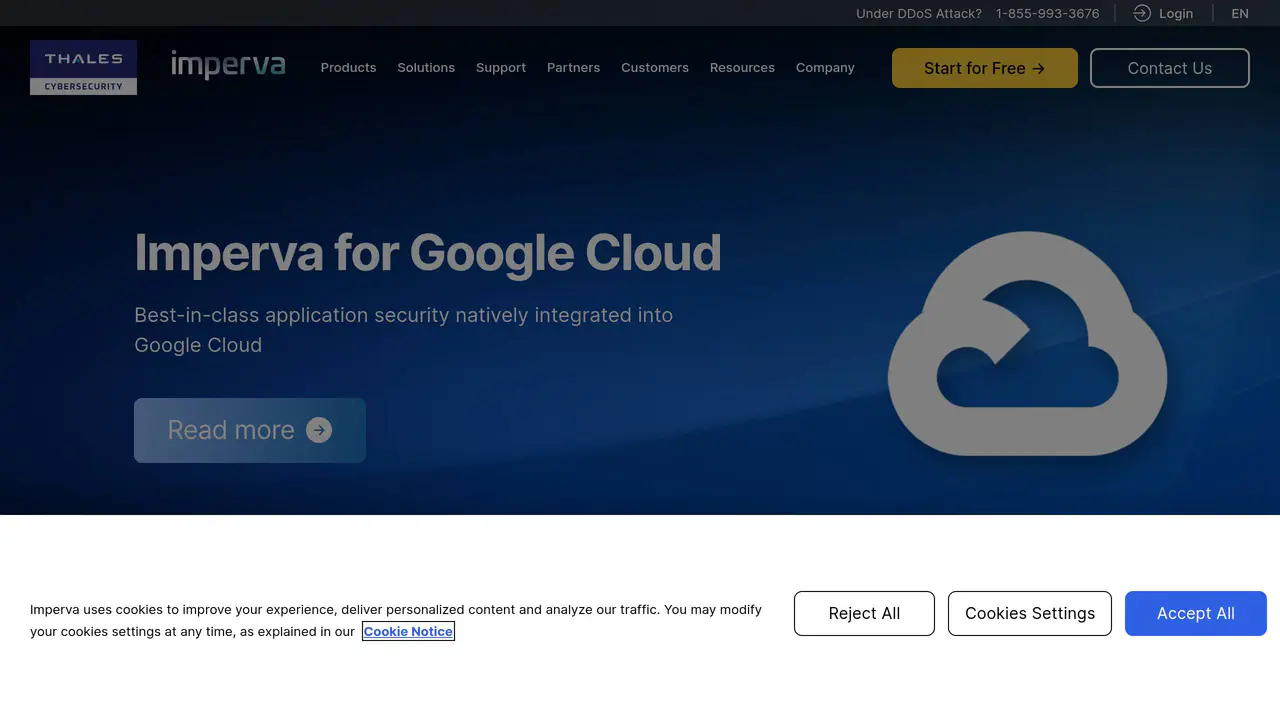Open the Company menu
The image size is (1280, 720).
[x=825, y=68]
